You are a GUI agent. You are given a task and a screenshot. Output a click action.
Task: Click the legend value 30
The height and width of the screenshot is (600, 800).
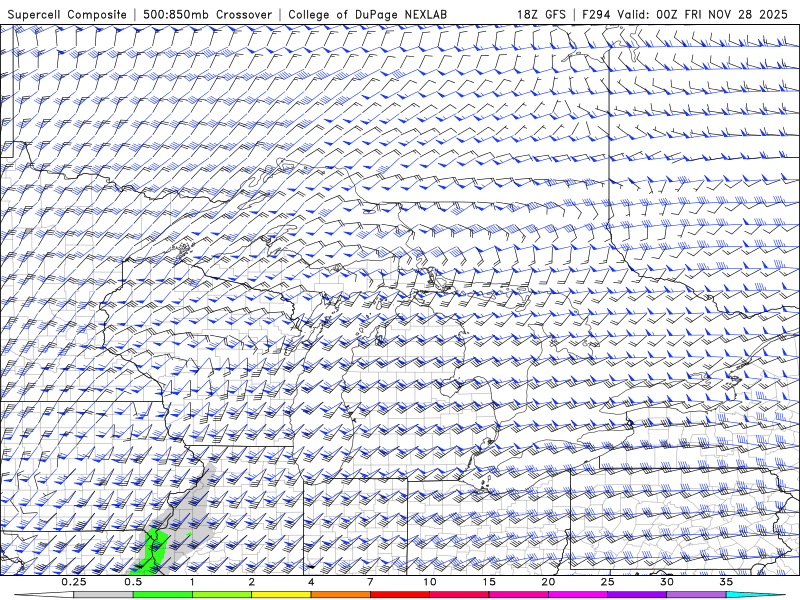666,582
